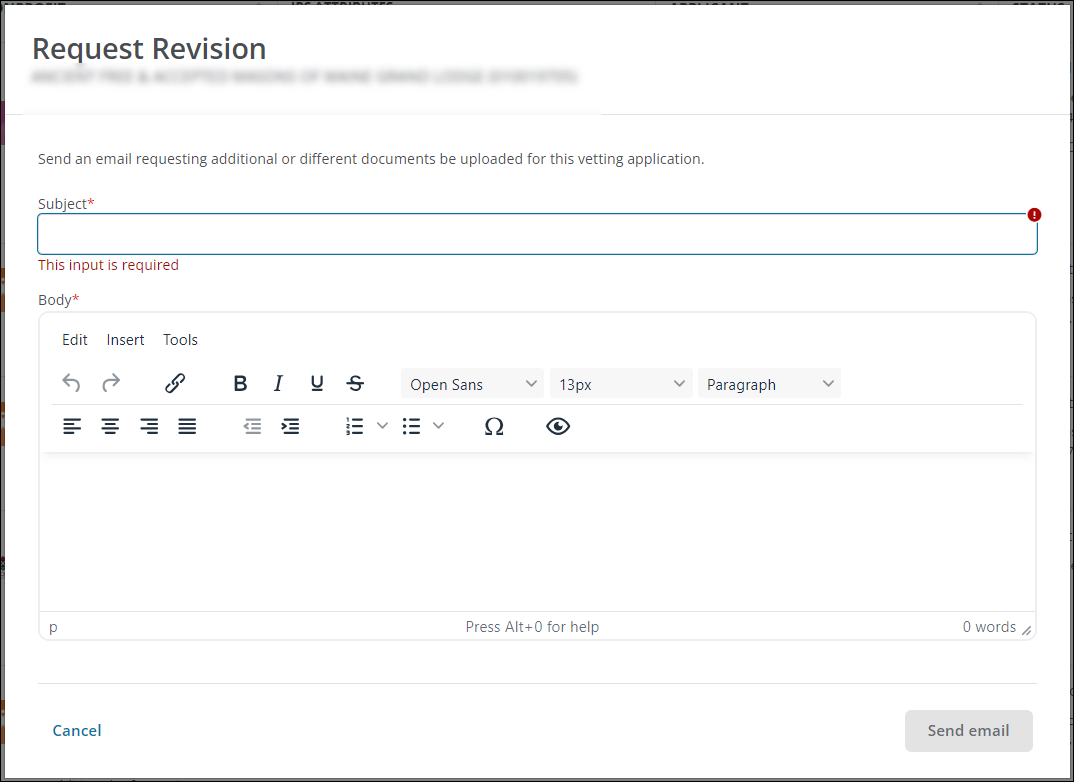Open the Edit menu
The image size is (1074, 782).
click(75, 340)
